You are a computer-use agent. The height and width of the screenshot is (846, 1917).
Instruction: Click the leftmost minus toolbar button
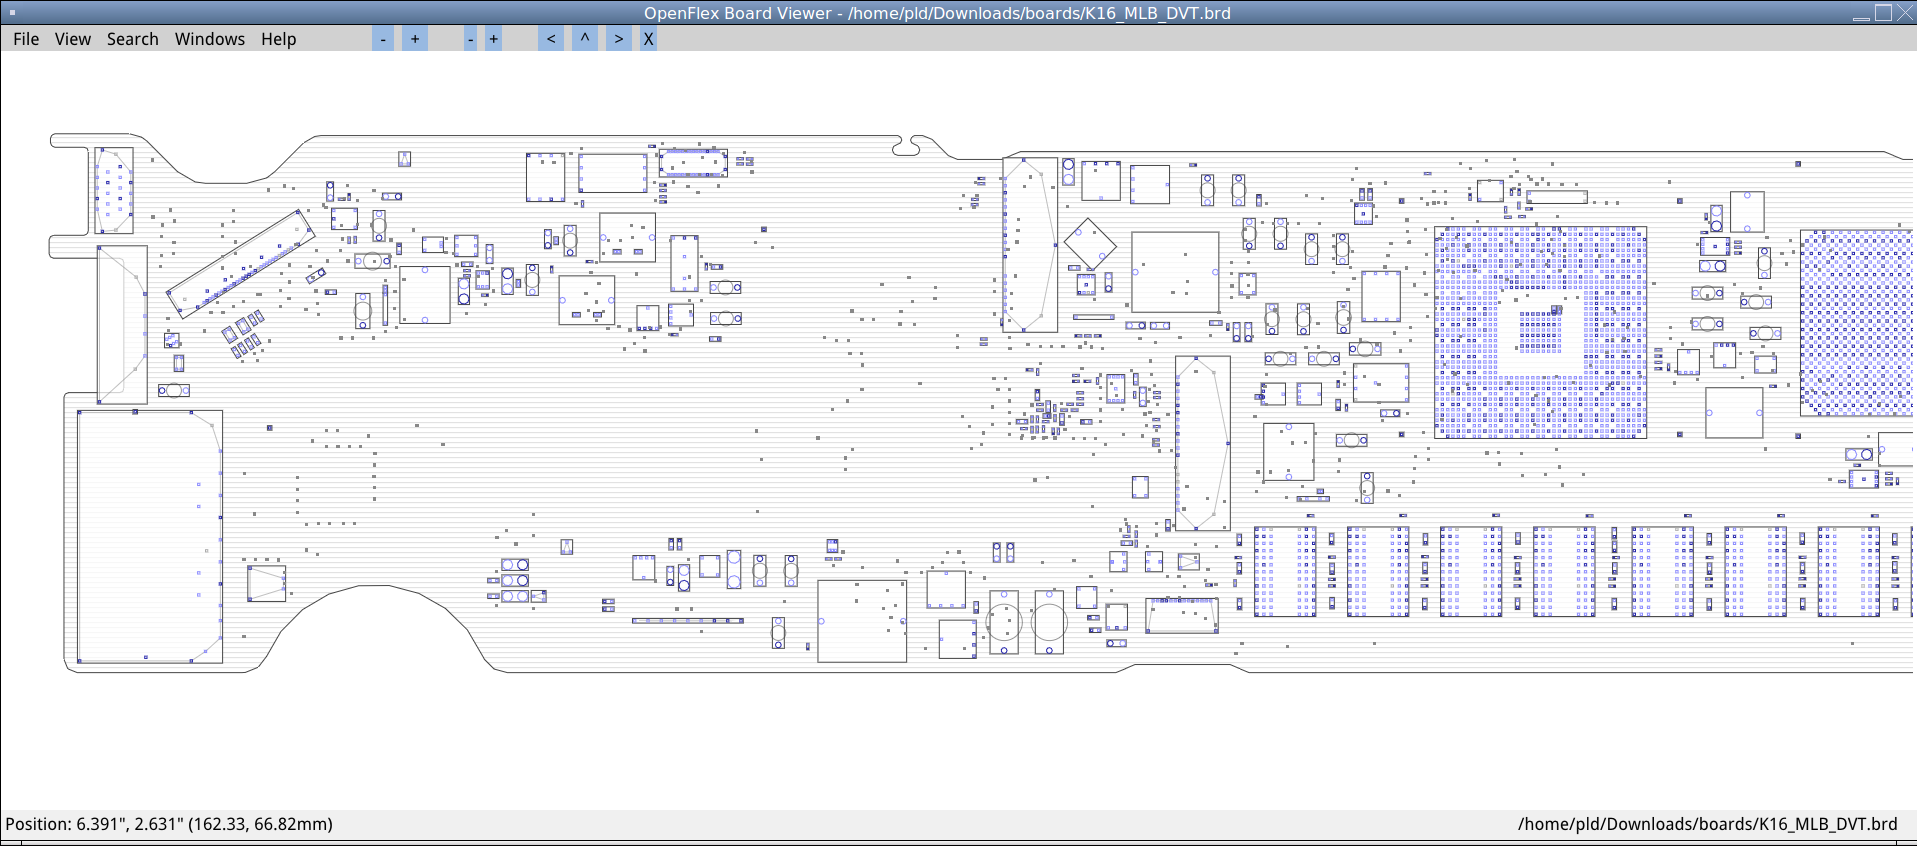(383, 39)
